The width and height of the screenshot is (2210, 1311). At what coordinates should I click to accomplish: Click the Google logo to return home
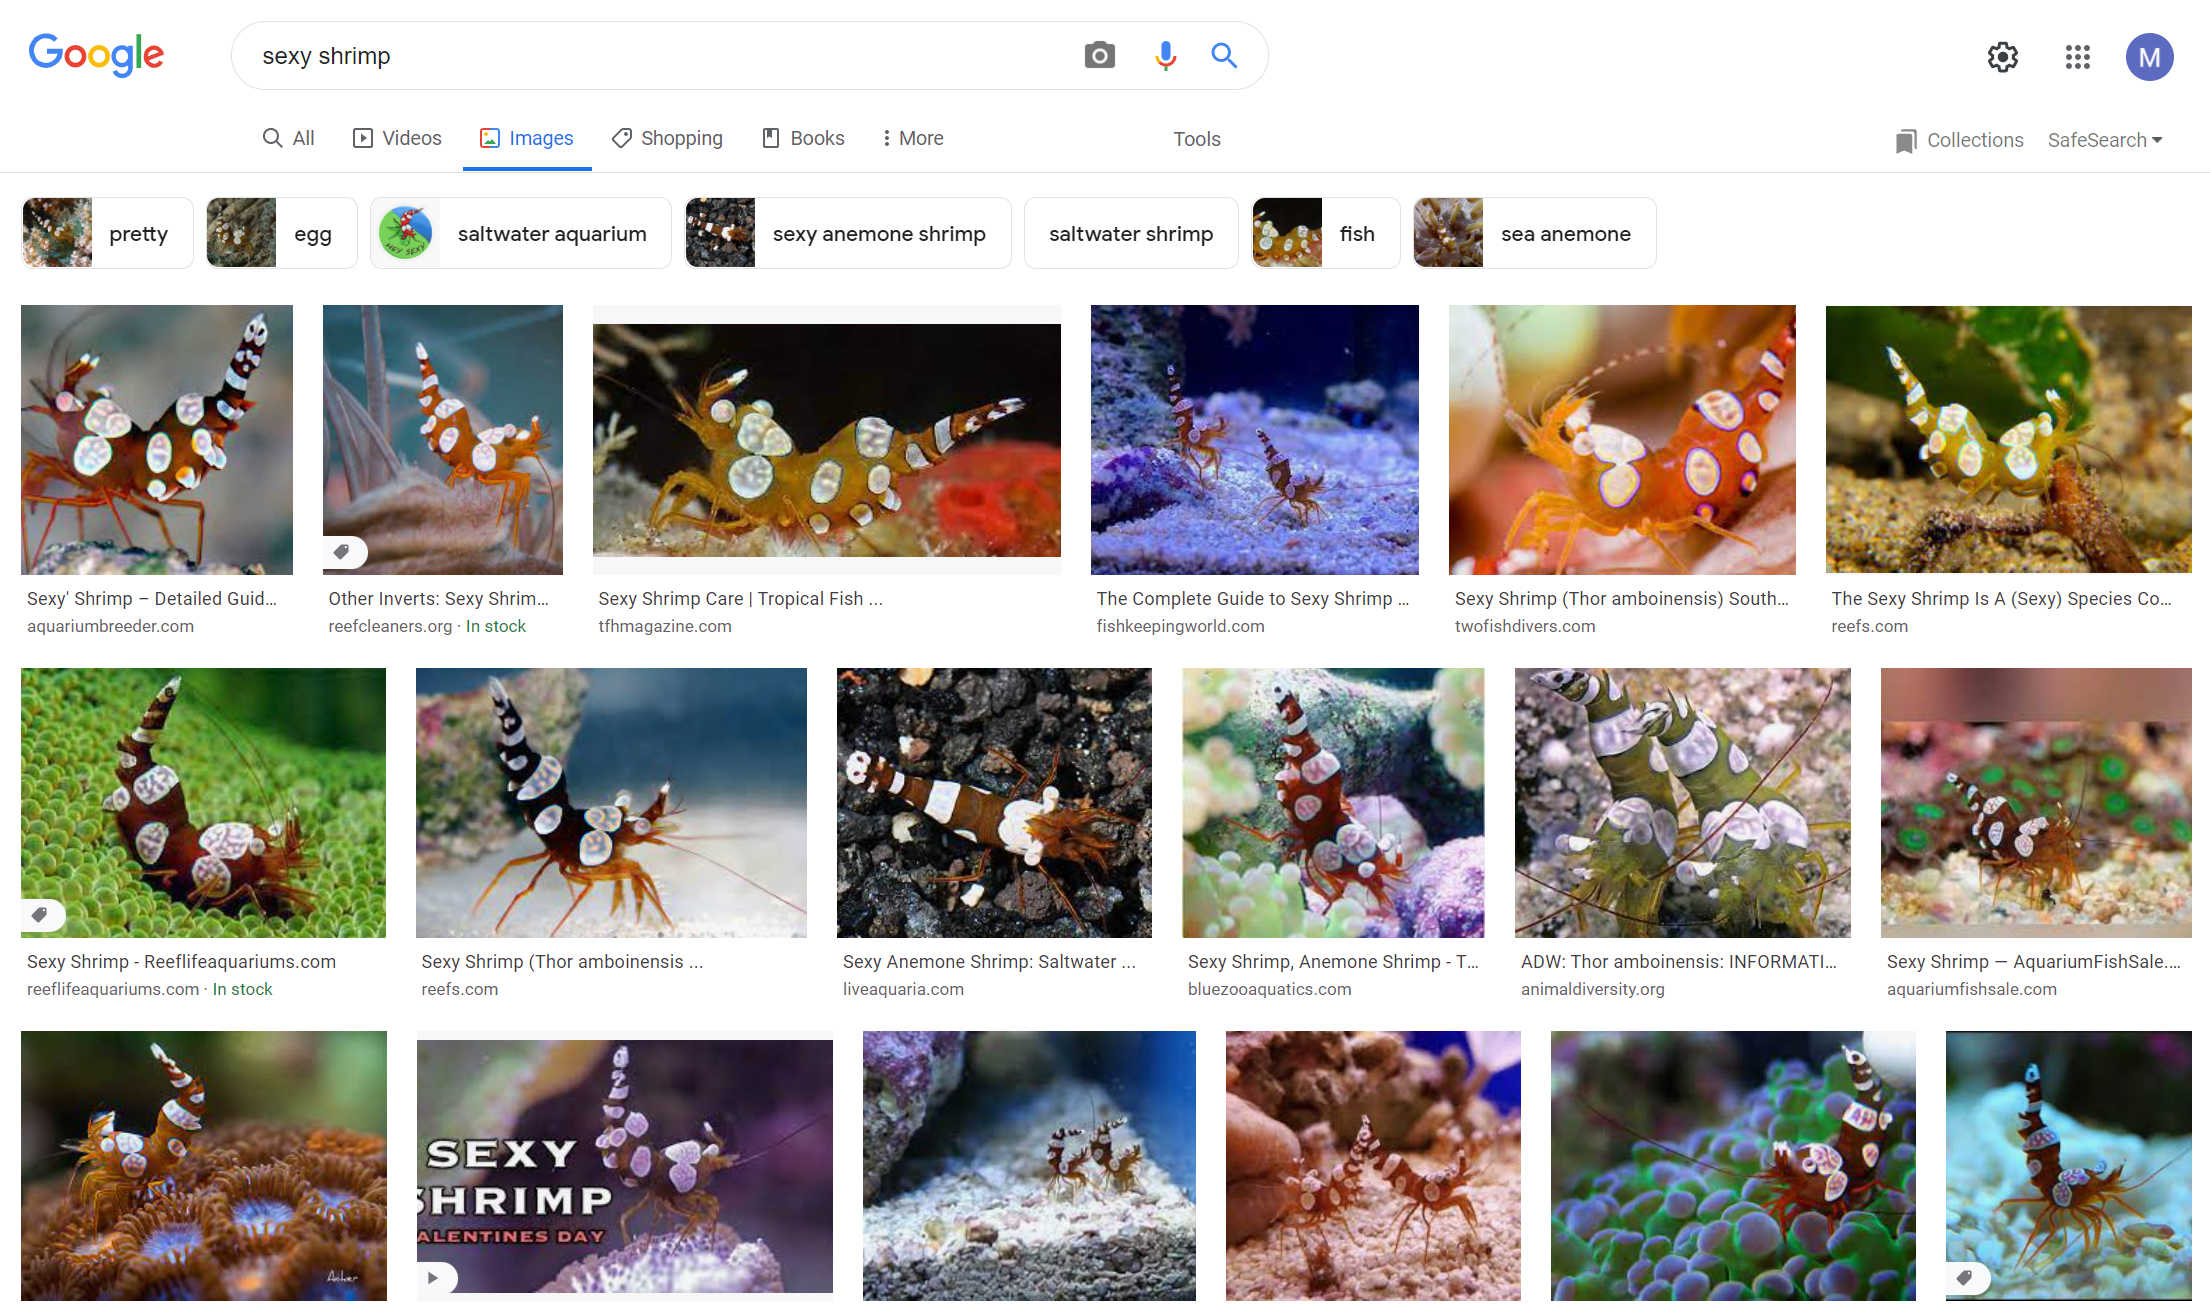click(x=96, y=55)
